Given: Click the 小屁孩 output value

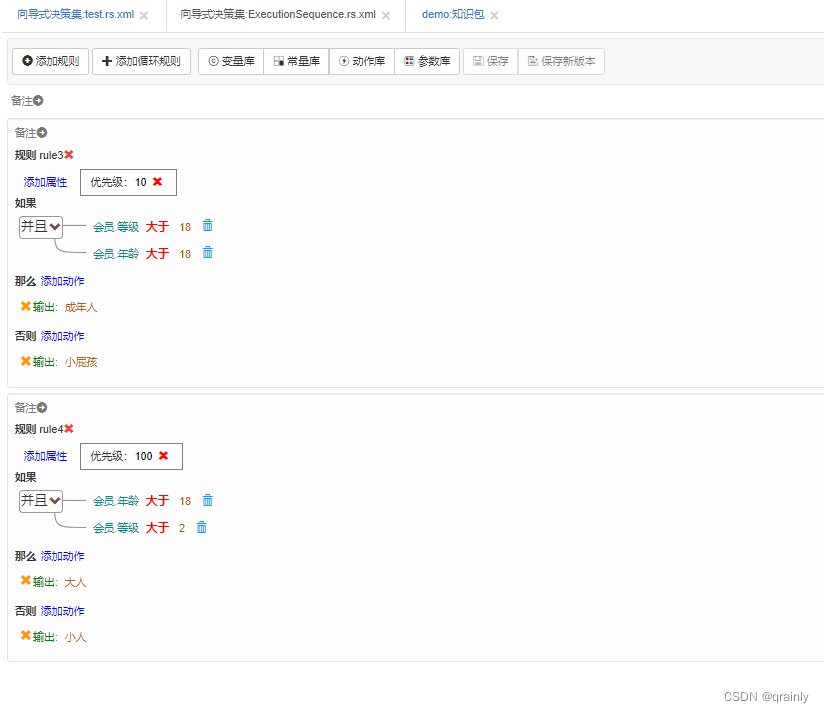Looking at the screenshot, I should 81,362.
